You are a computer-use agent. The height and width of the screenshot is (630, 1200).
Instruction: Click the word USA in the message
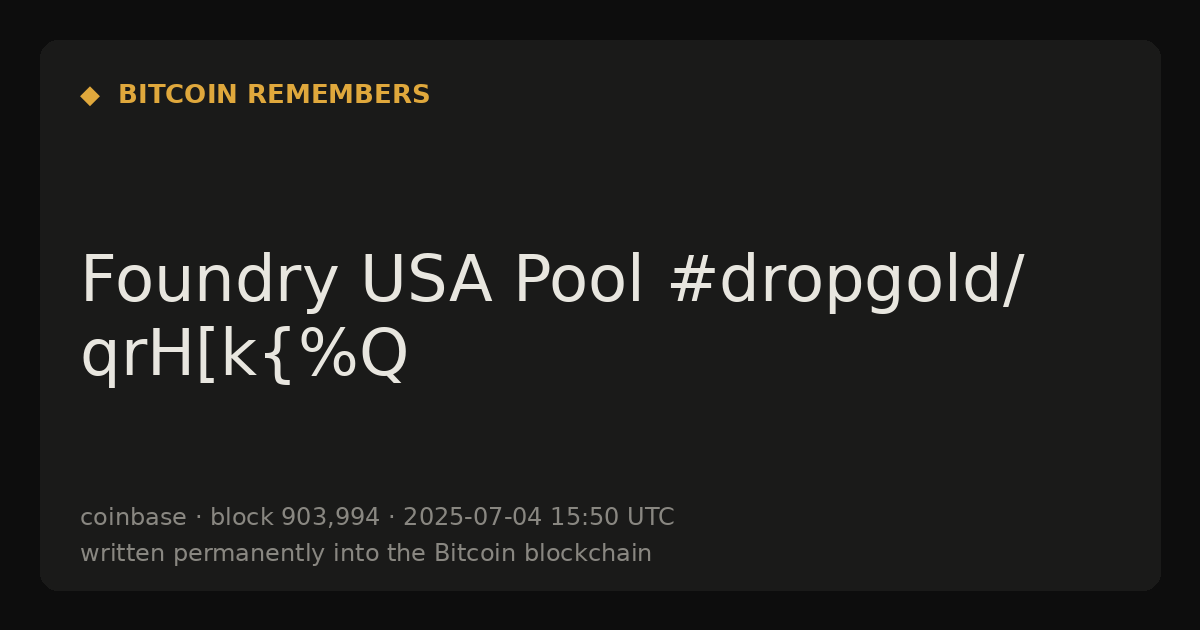tap(426, 281)
